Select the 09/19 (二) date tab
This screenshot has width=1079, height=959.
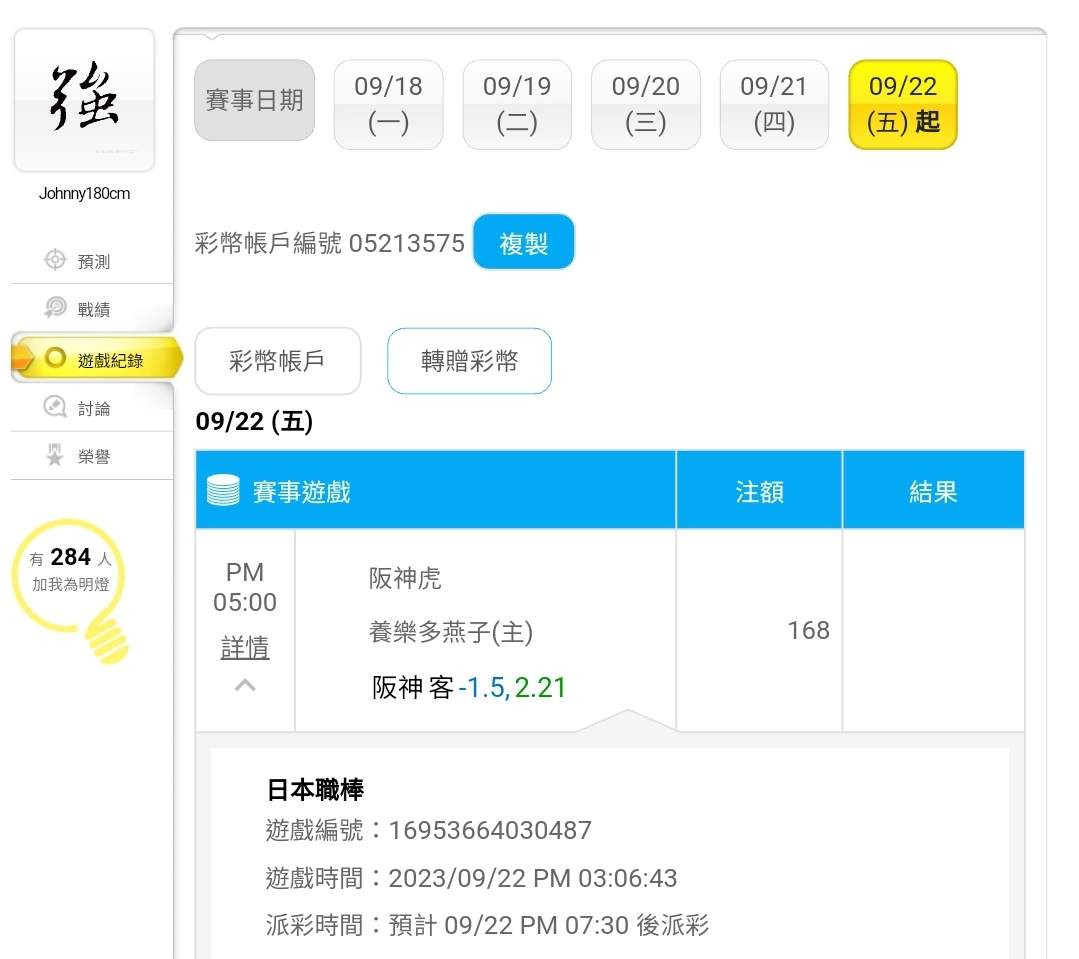coord(517,104)
